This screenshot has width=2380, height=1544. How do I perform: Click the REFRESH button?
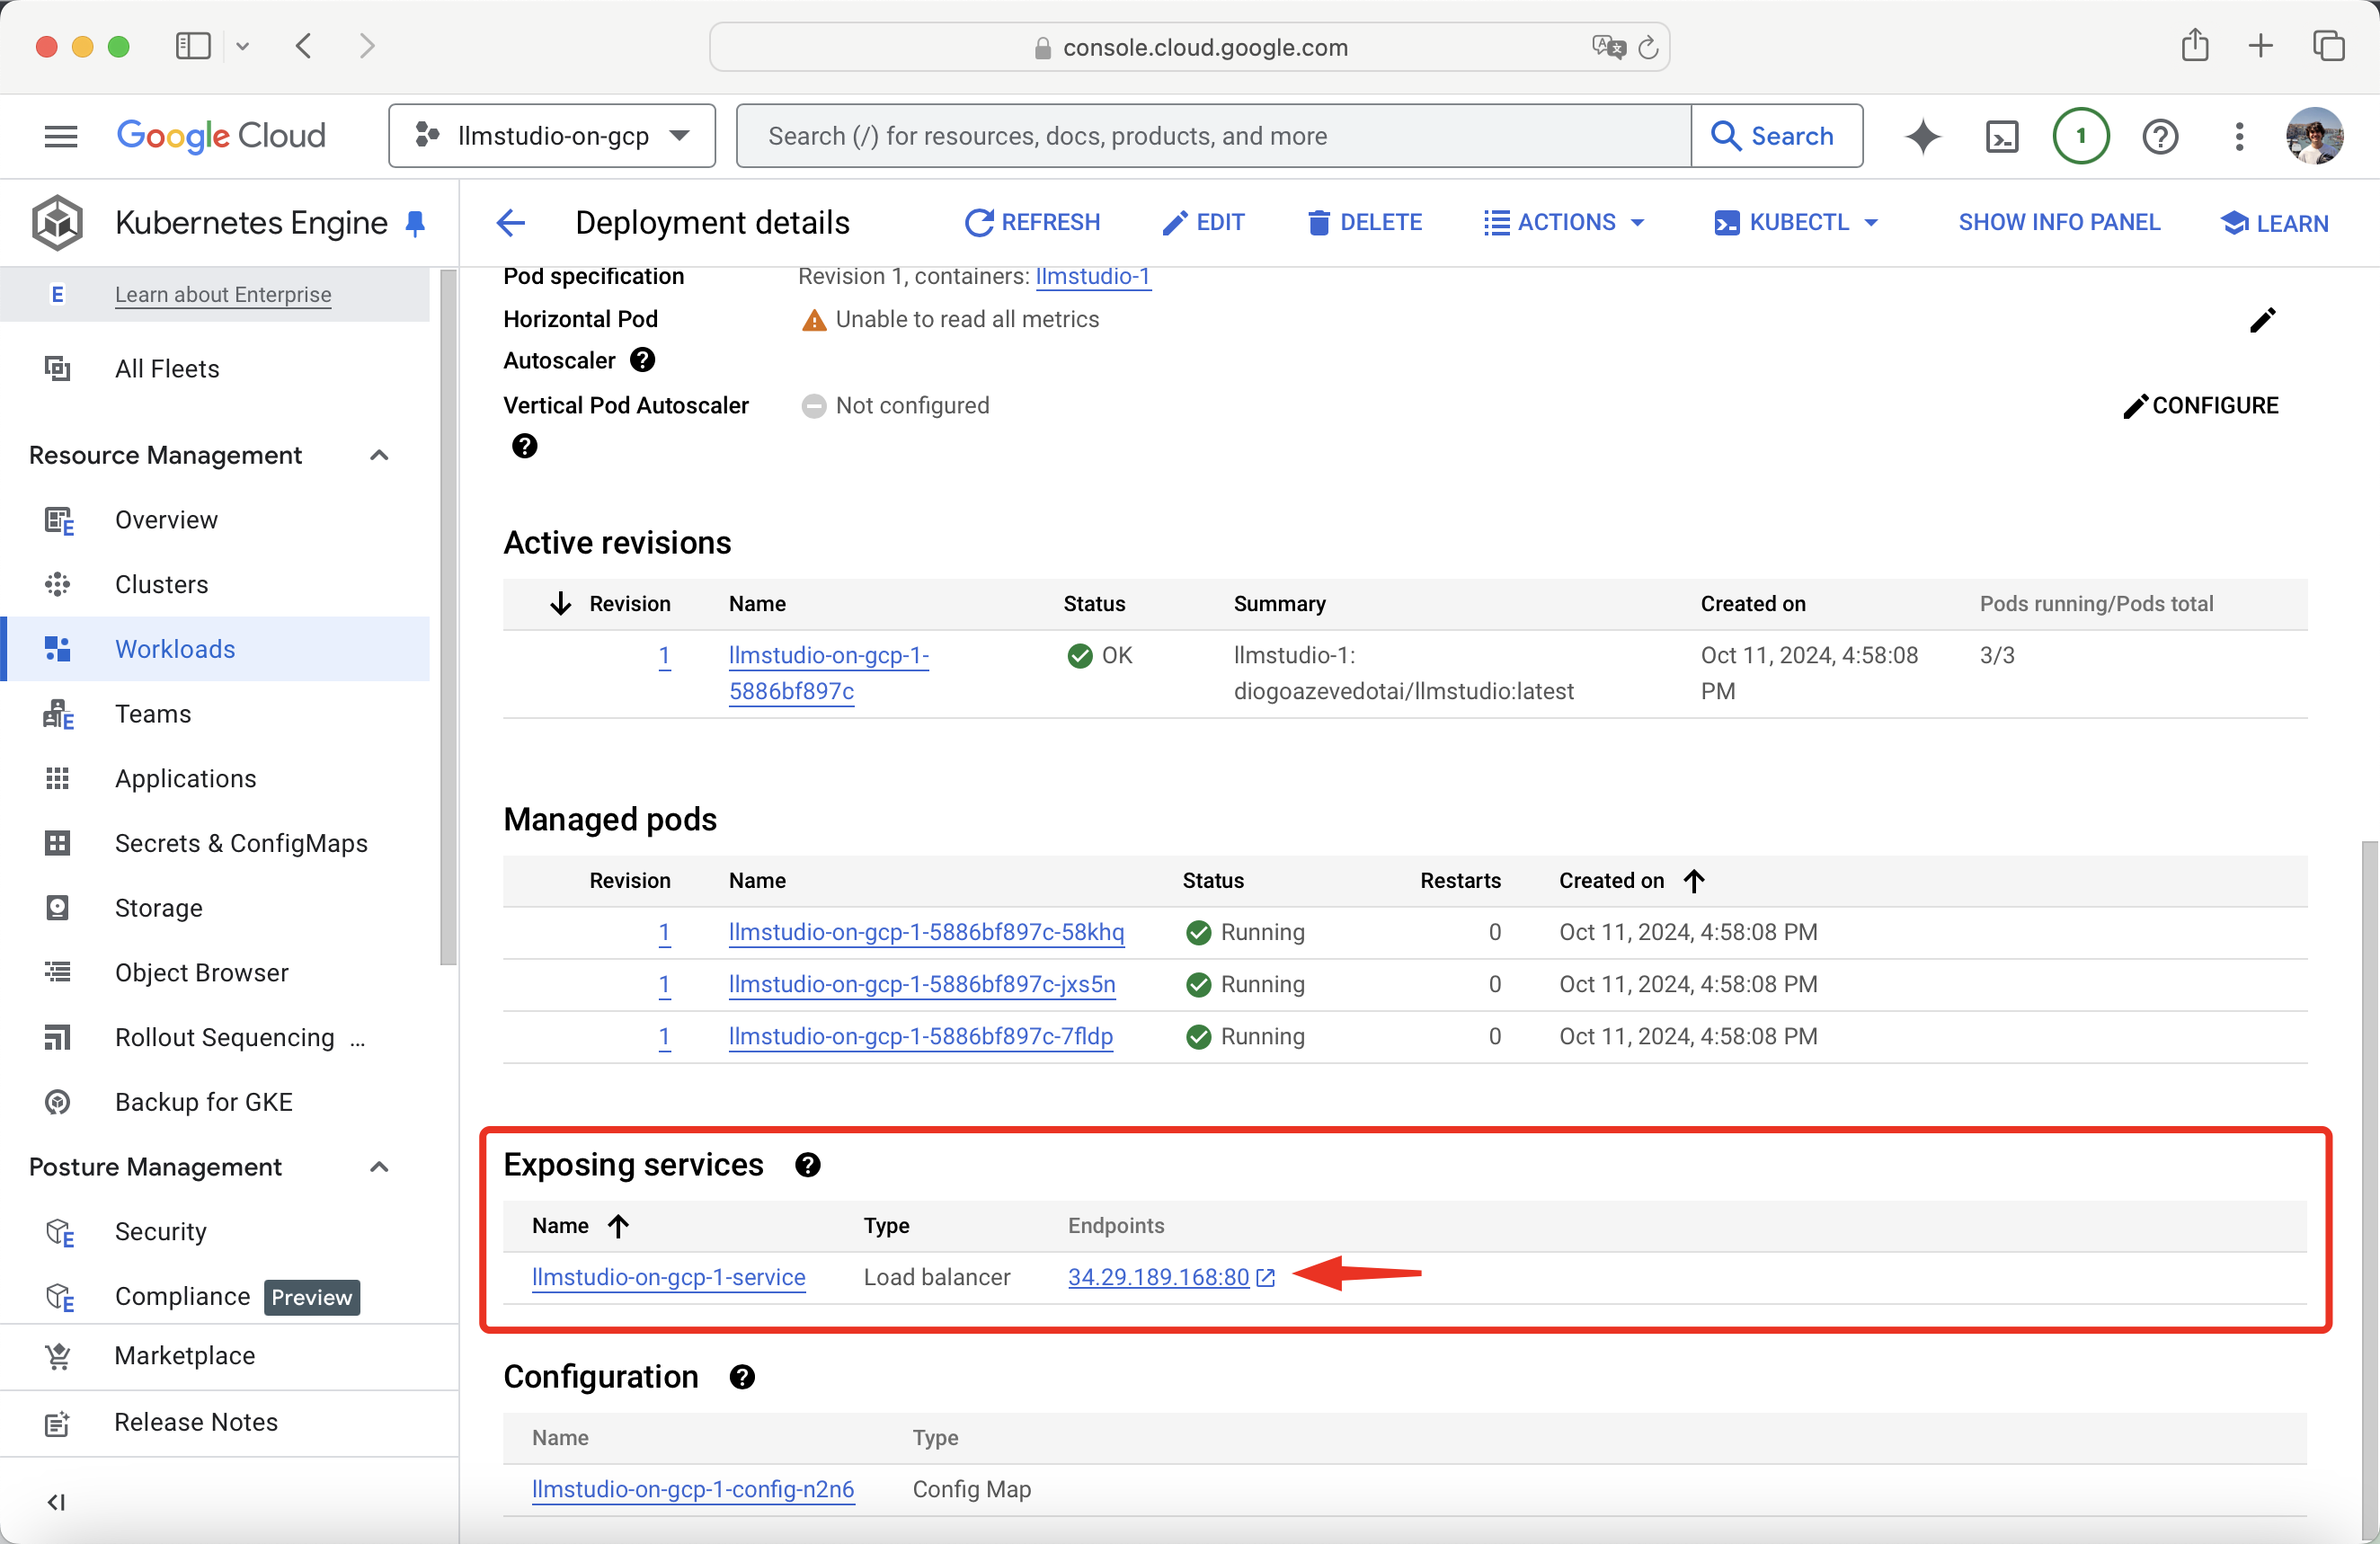[x=1033, y=222]
